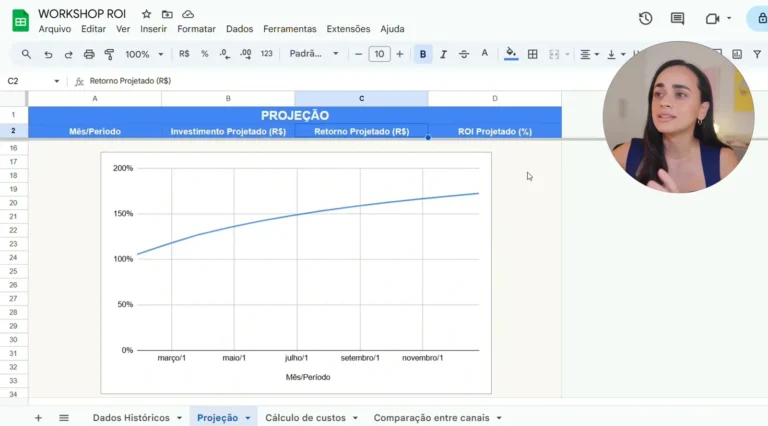768x426 pixels.
Task: Toggle italic formatting
Action: (443, 54)
